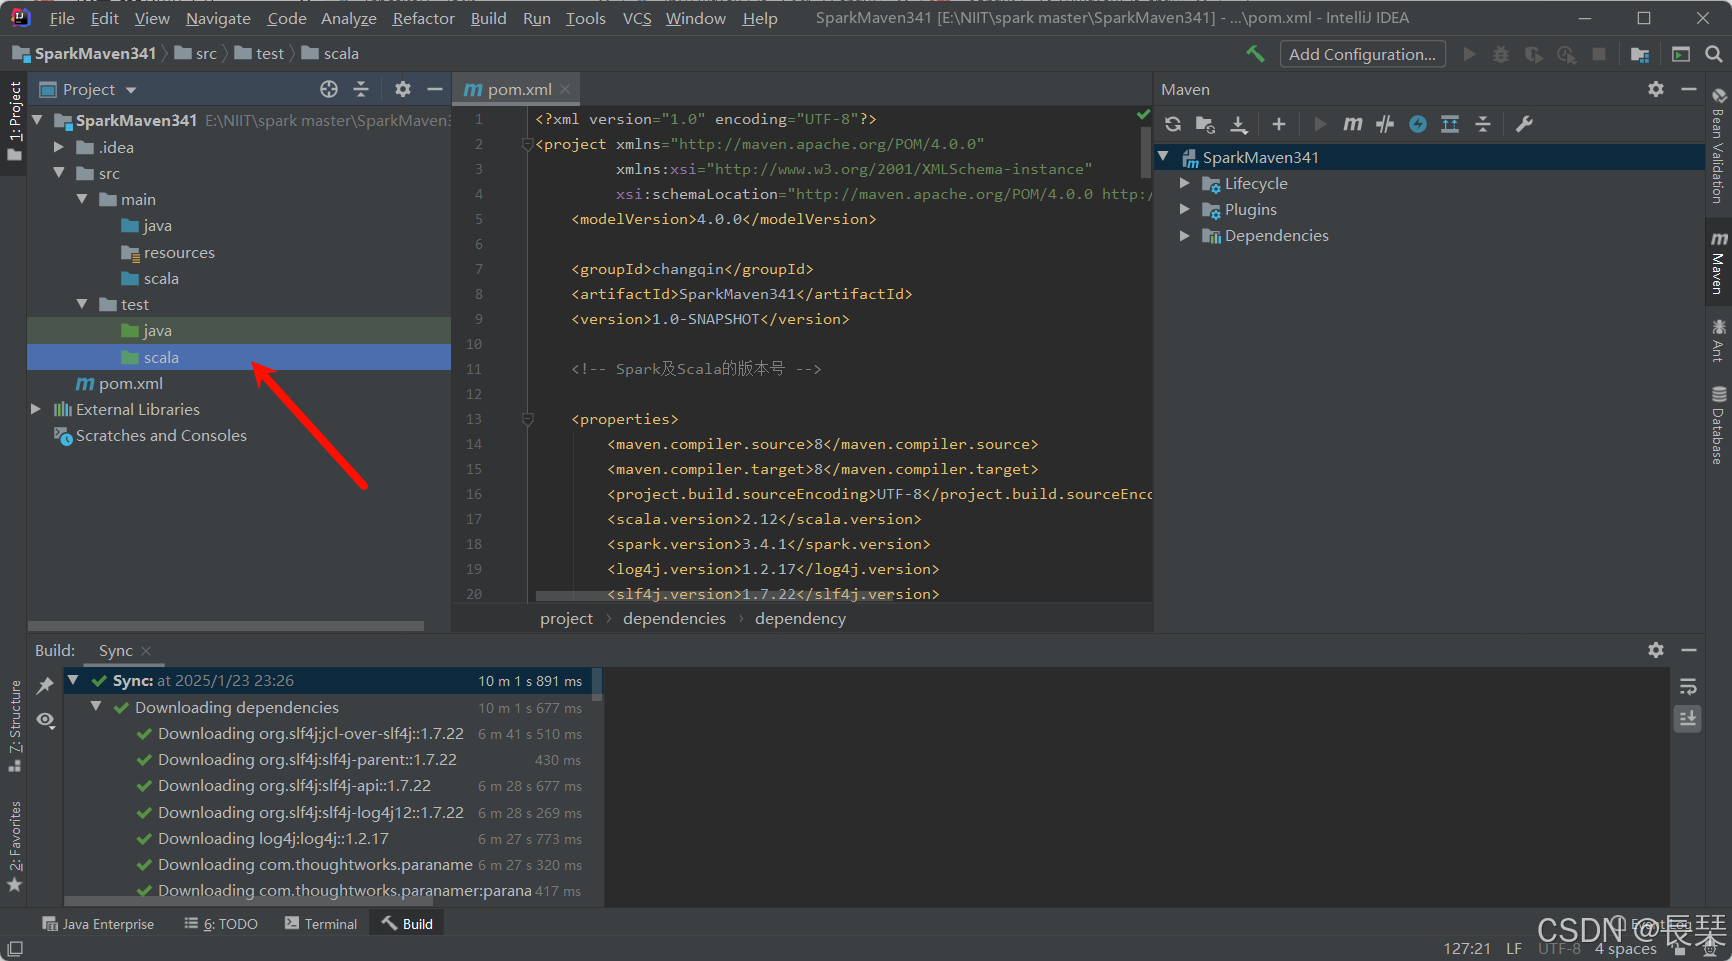
Task: Toggle Offline Mode icon in Maven toolbar
Action: (1385, 124)
